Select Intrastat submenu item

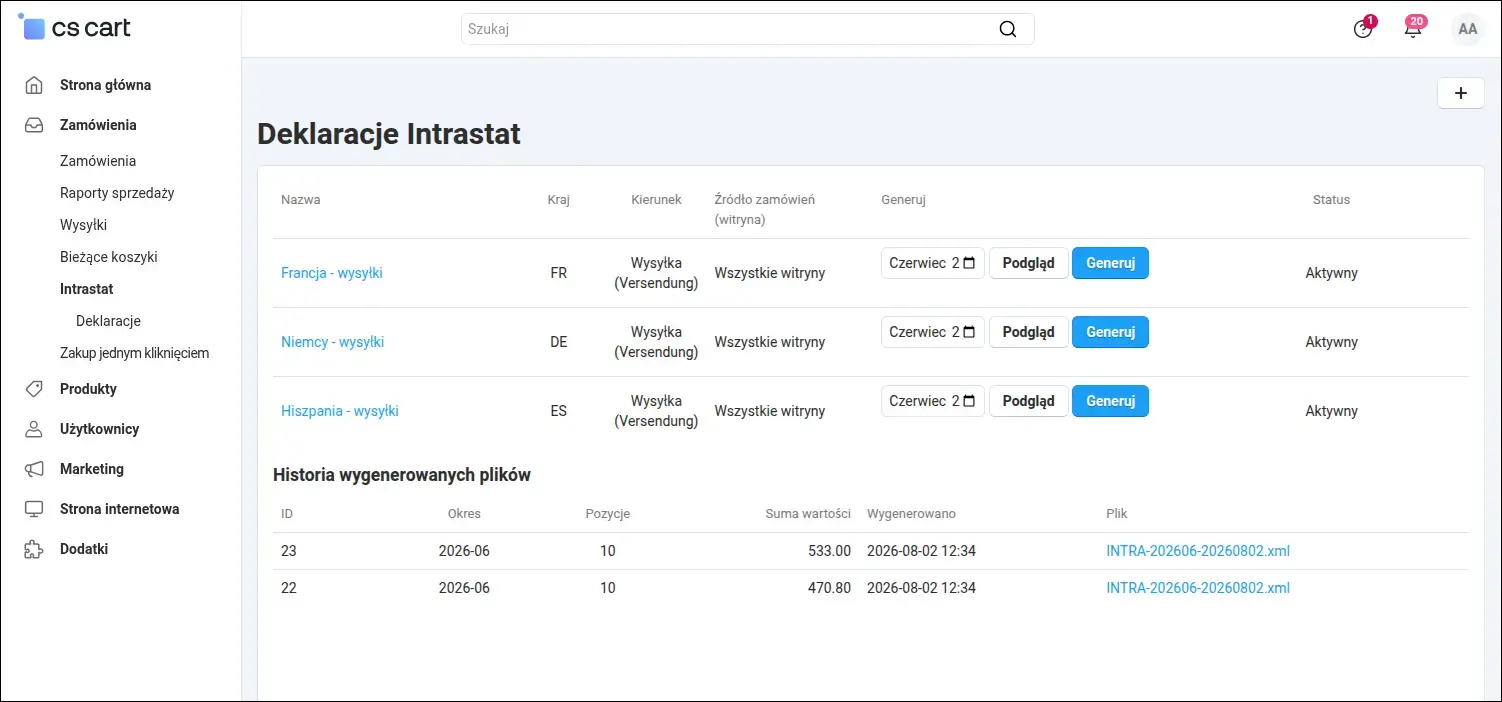(87, 289)
